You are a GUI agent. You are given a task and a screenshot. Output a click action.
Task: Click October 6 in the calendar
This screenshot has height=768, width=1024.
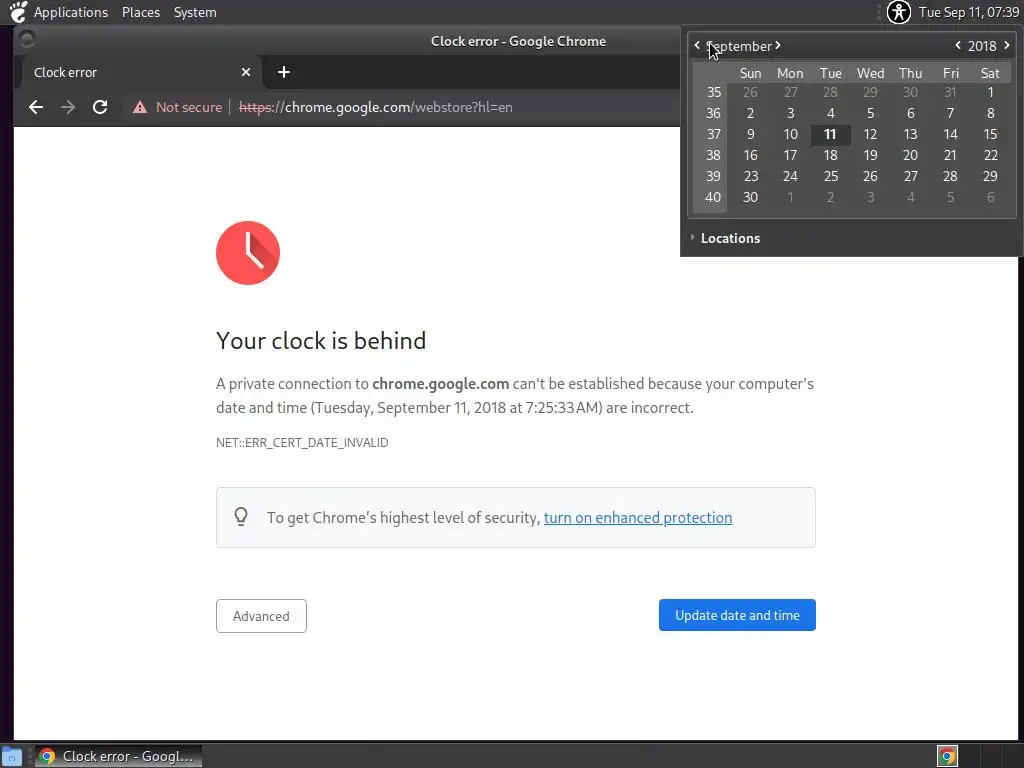coord(990,197)
